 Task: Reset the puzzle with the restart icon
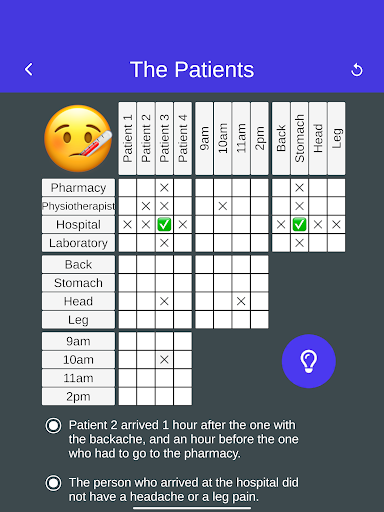click(x=357, y=70)
